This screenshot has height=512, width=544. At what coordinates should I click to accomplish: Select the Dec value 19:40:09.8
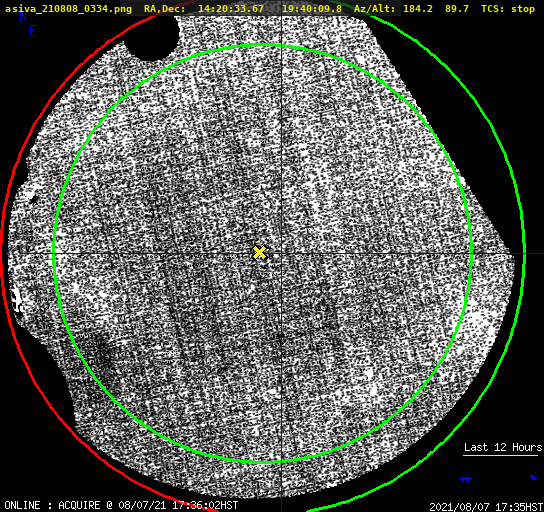(x=312, y=9)
